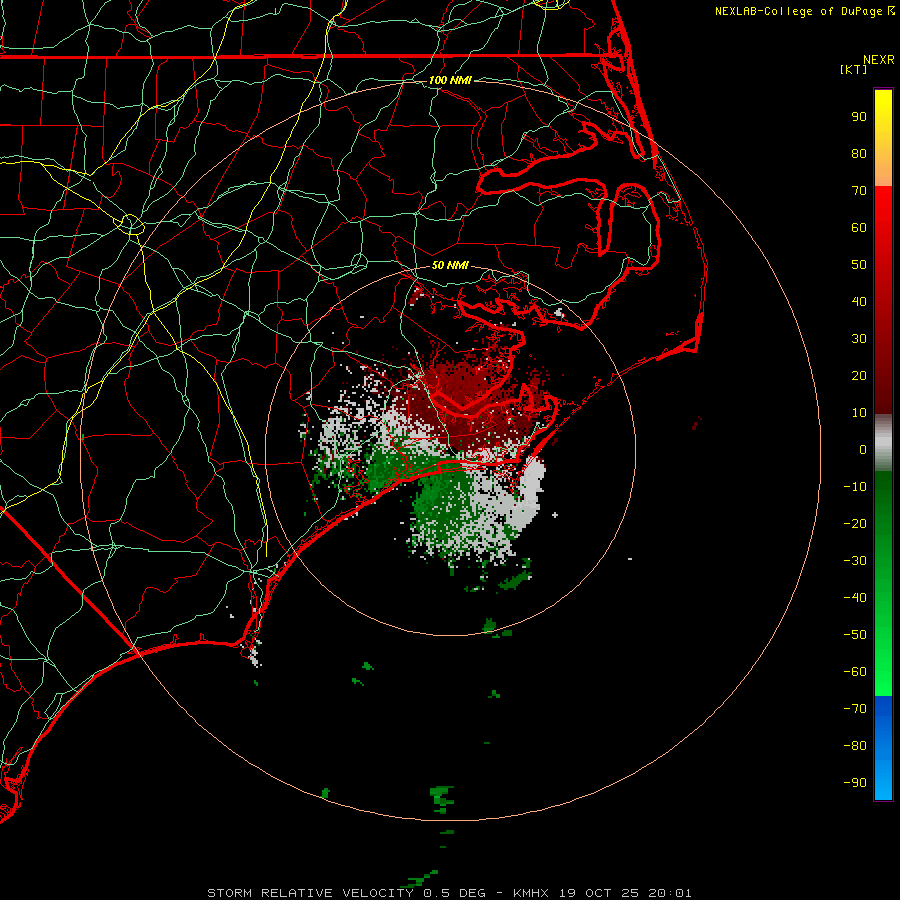
Task: Click the 90 value on the velocity scale
Action: coord(859,117)
